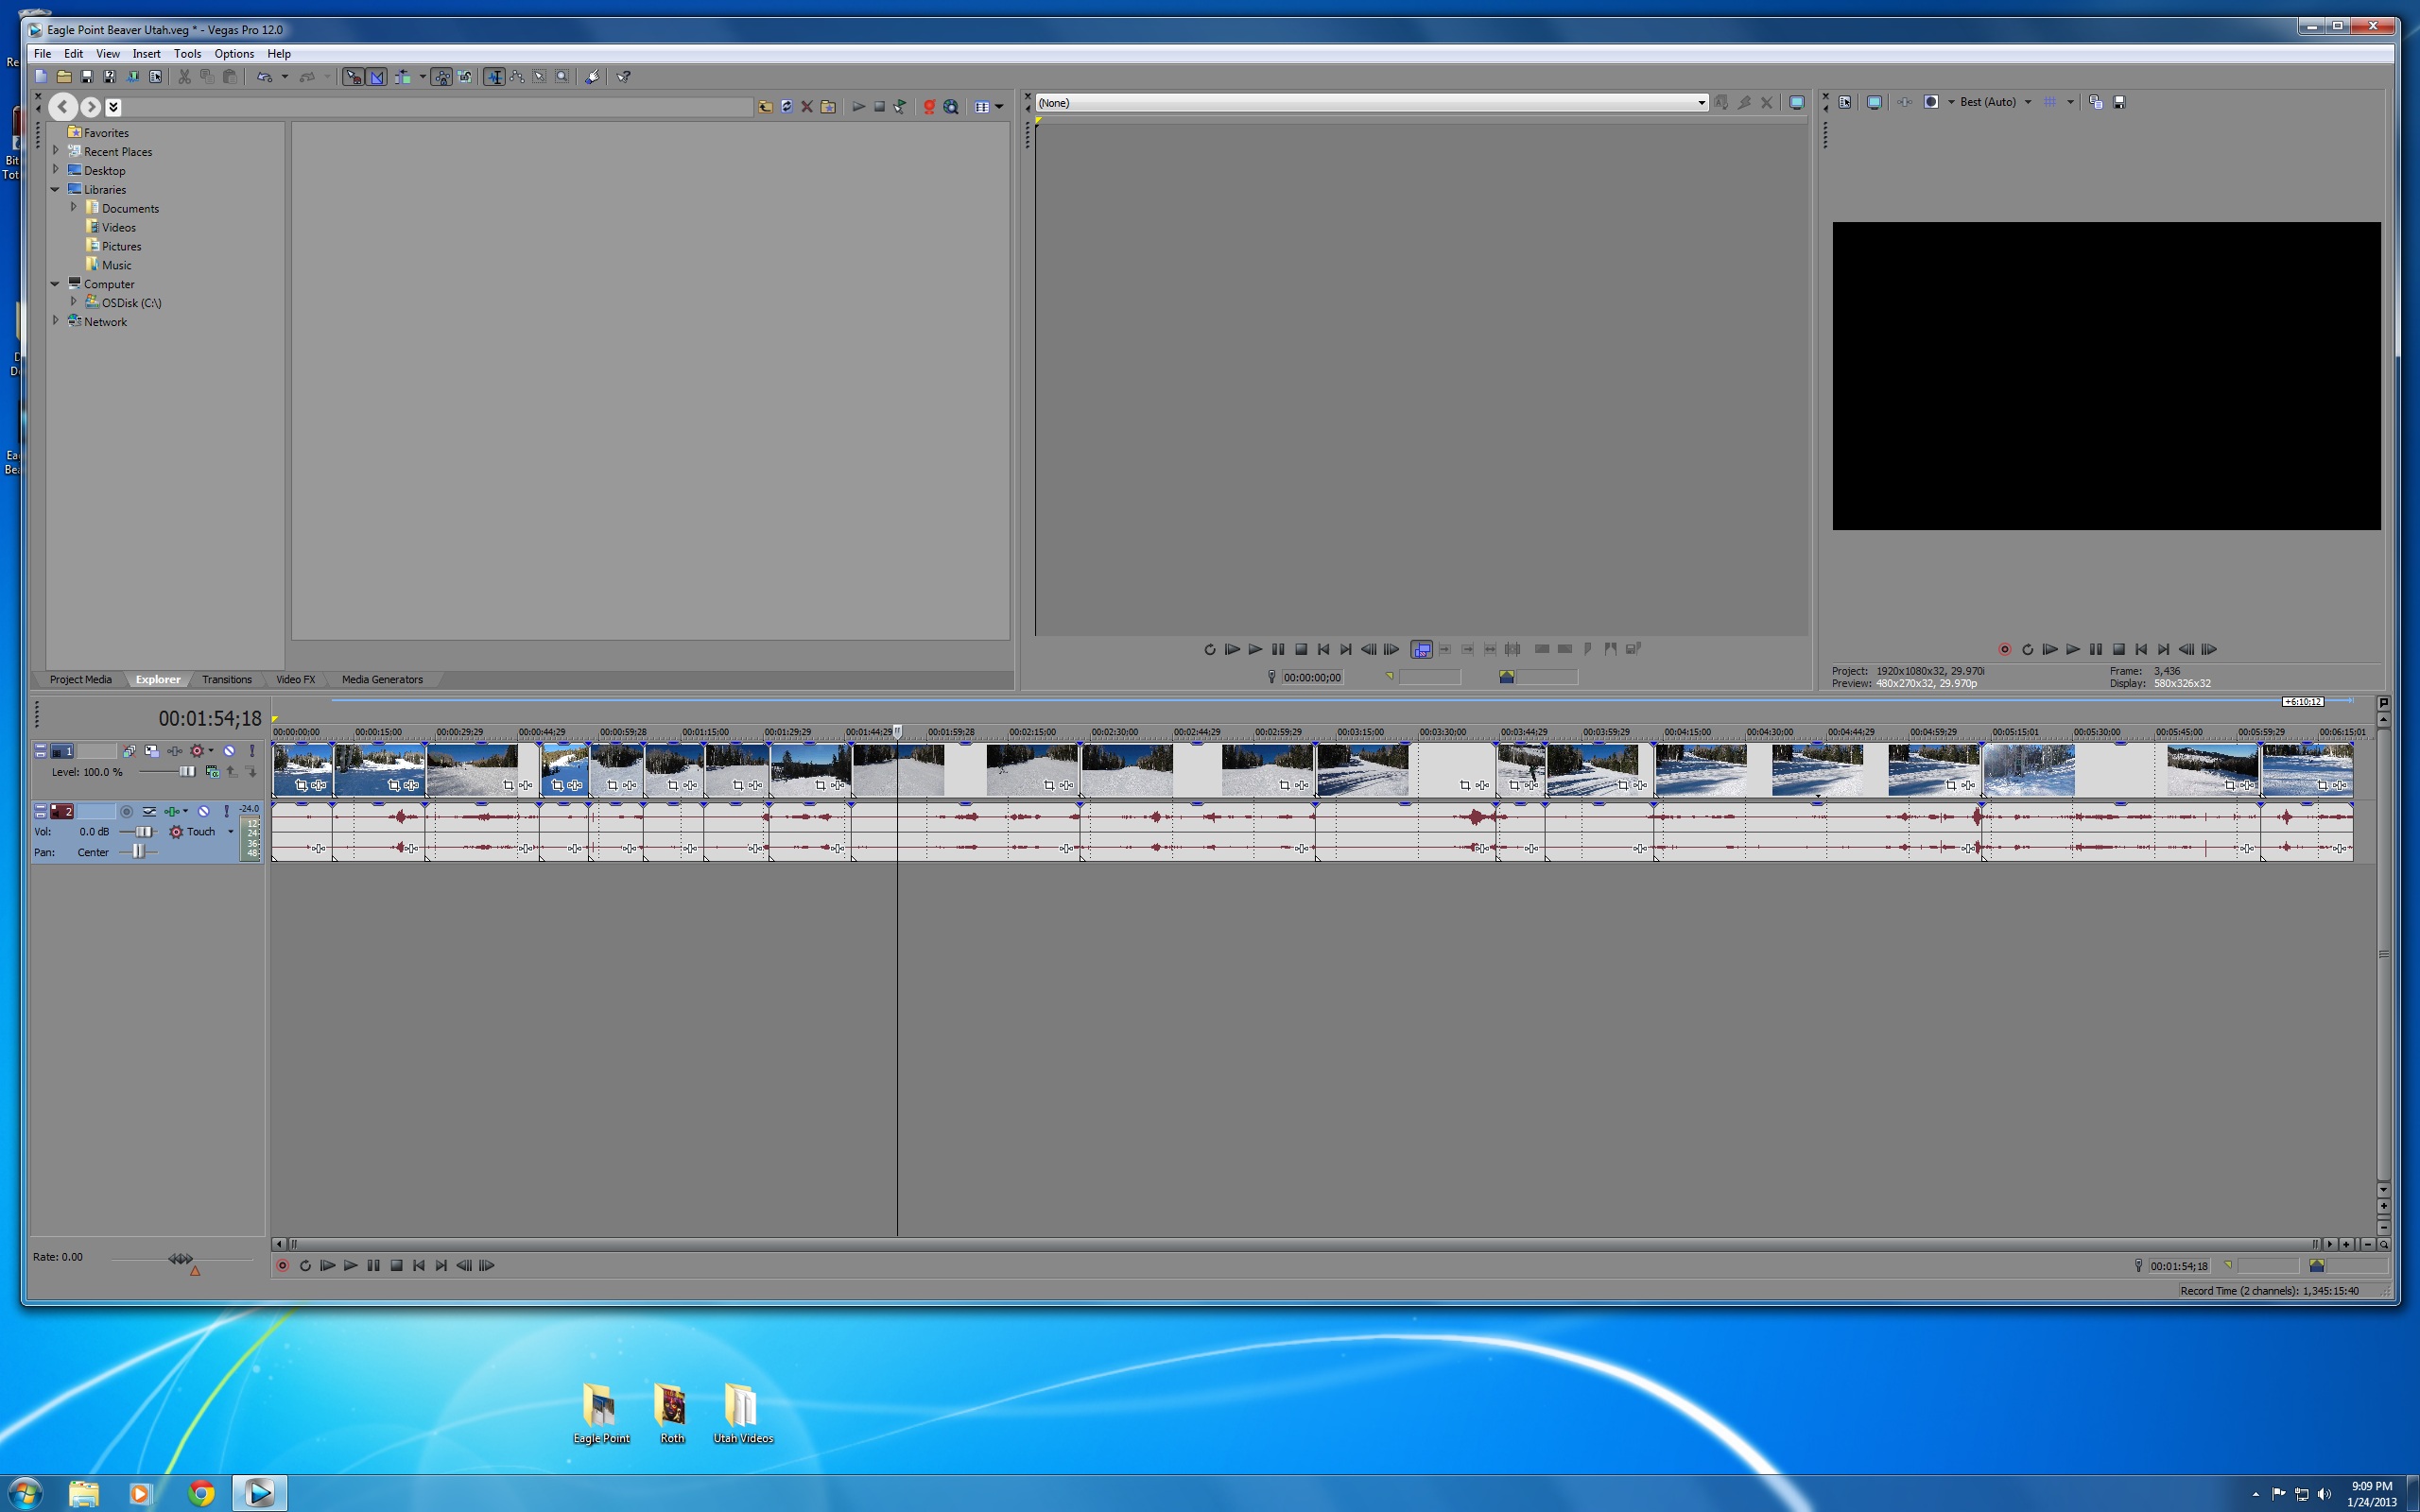
Task: Solo video track 1 exclamation icon
Action: pos(252,751)
